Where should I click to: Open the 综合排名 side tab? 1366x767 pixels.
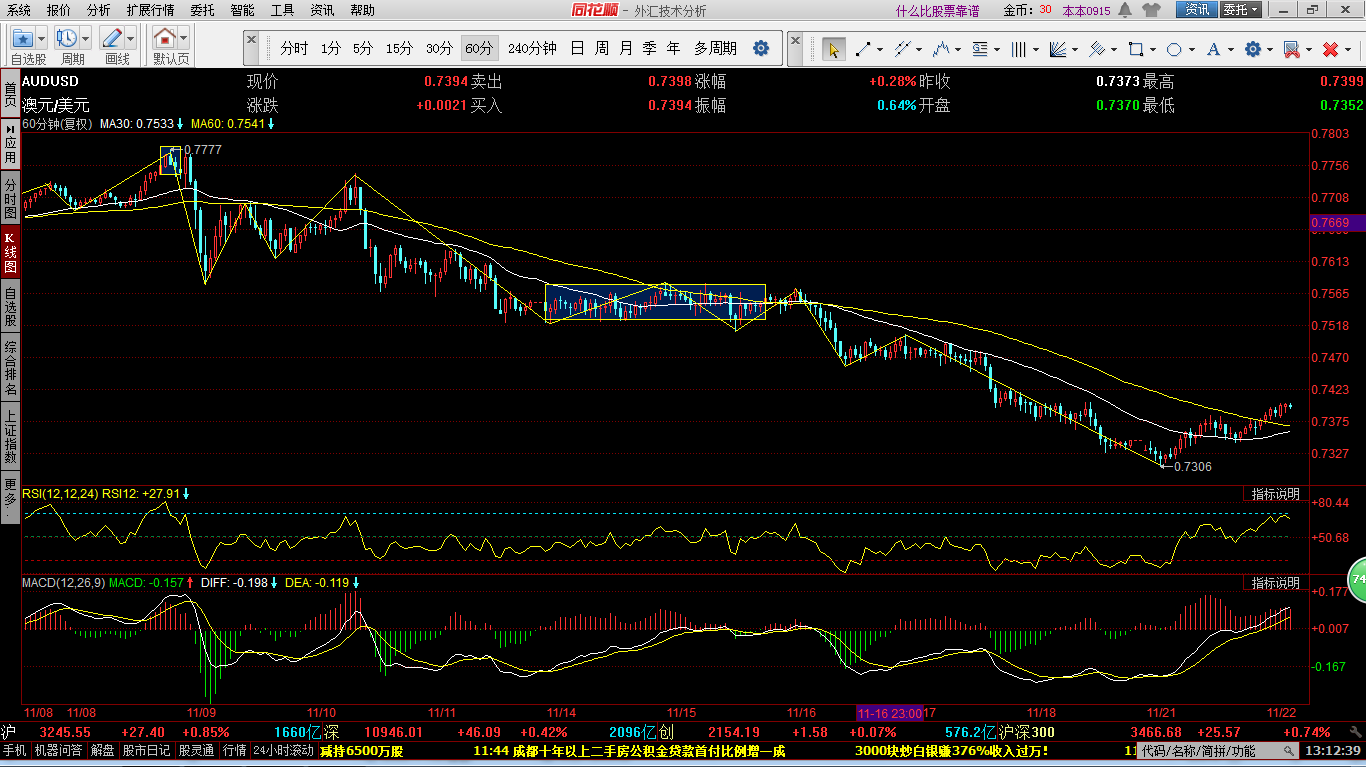(x=10, y=368)
